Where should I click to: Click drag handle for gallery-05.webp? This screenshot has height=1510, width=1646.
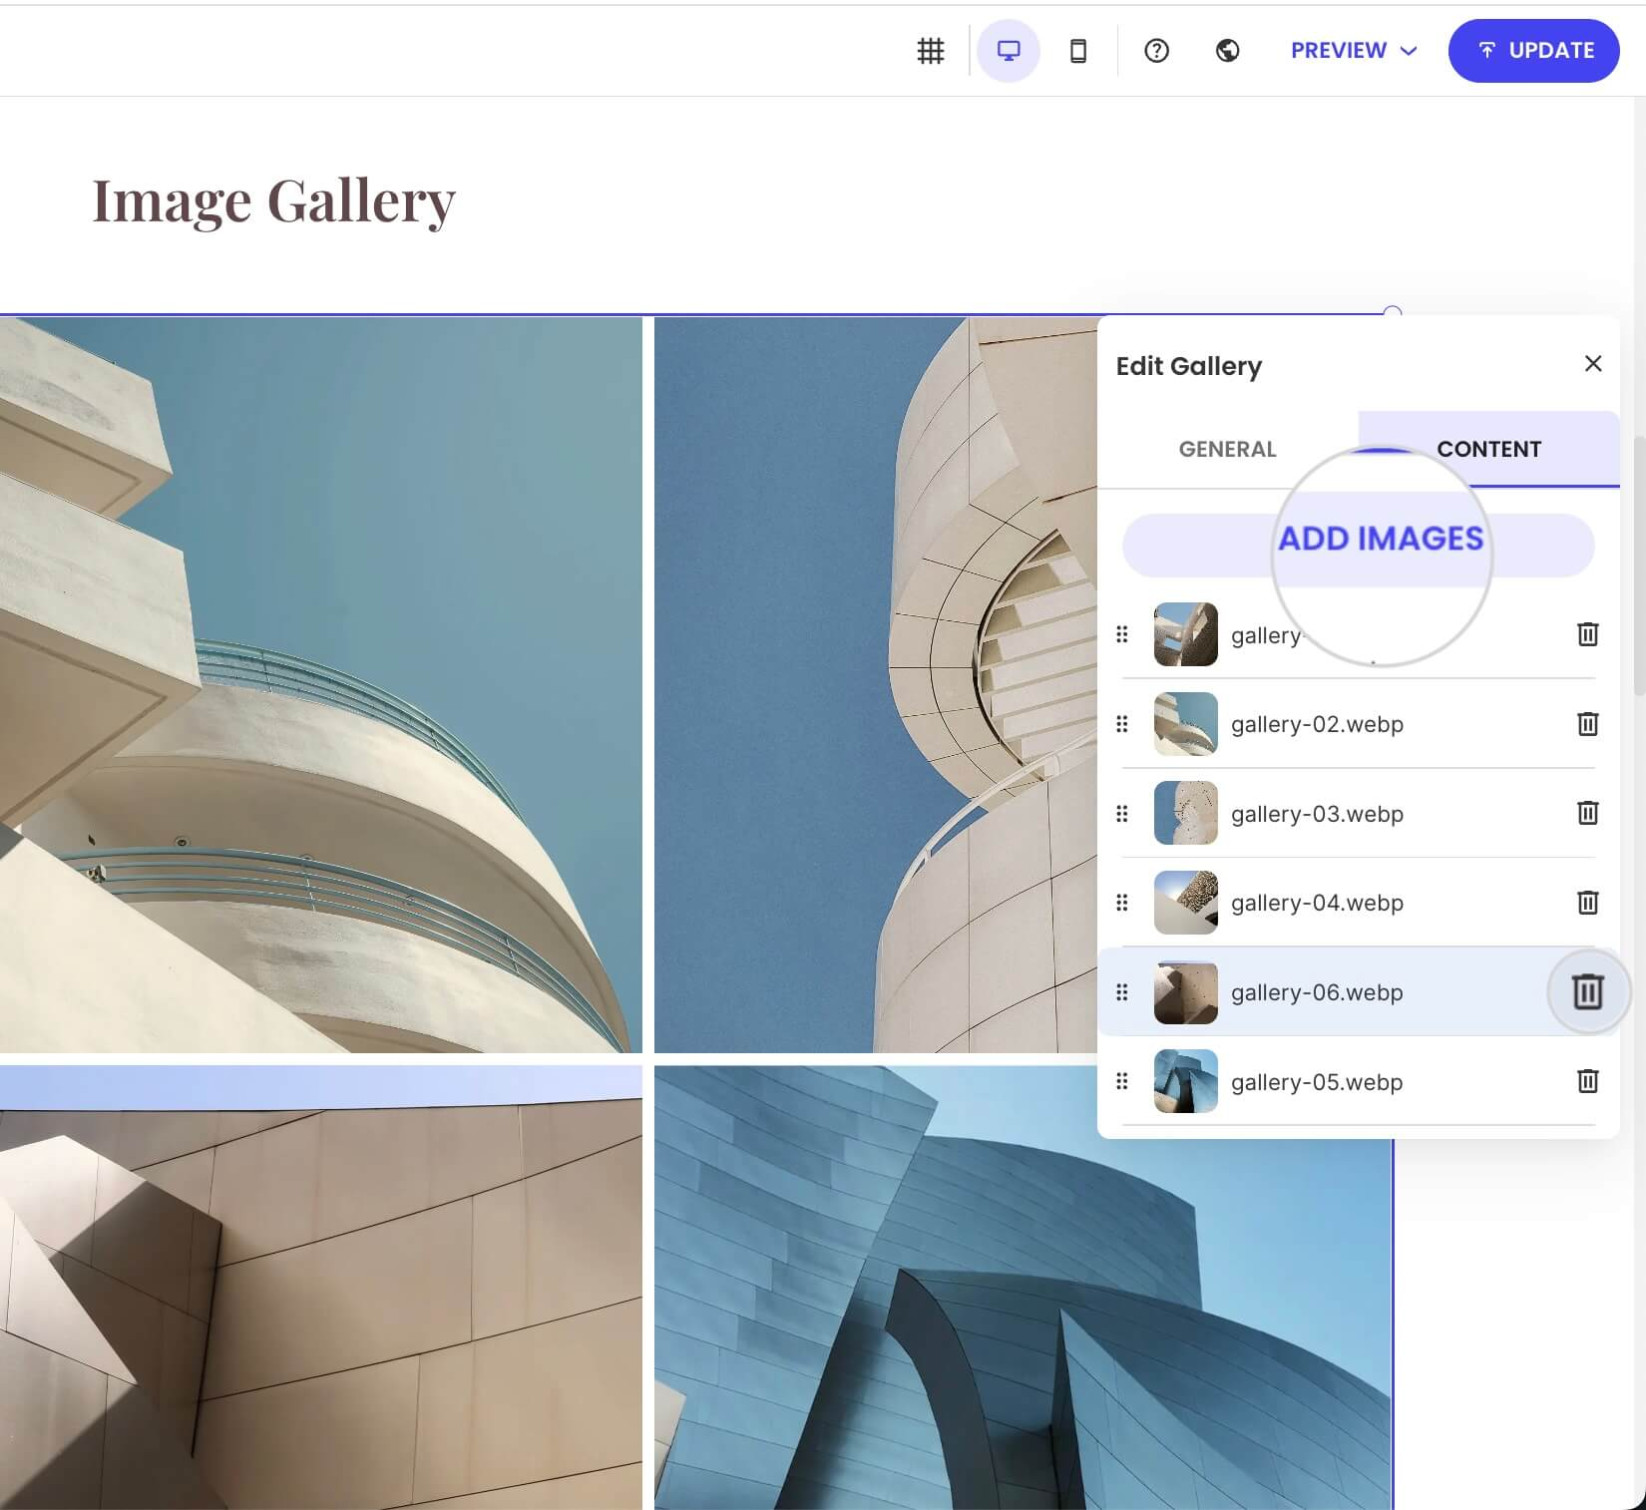pyautogui.click(x=1122, y=1081)
